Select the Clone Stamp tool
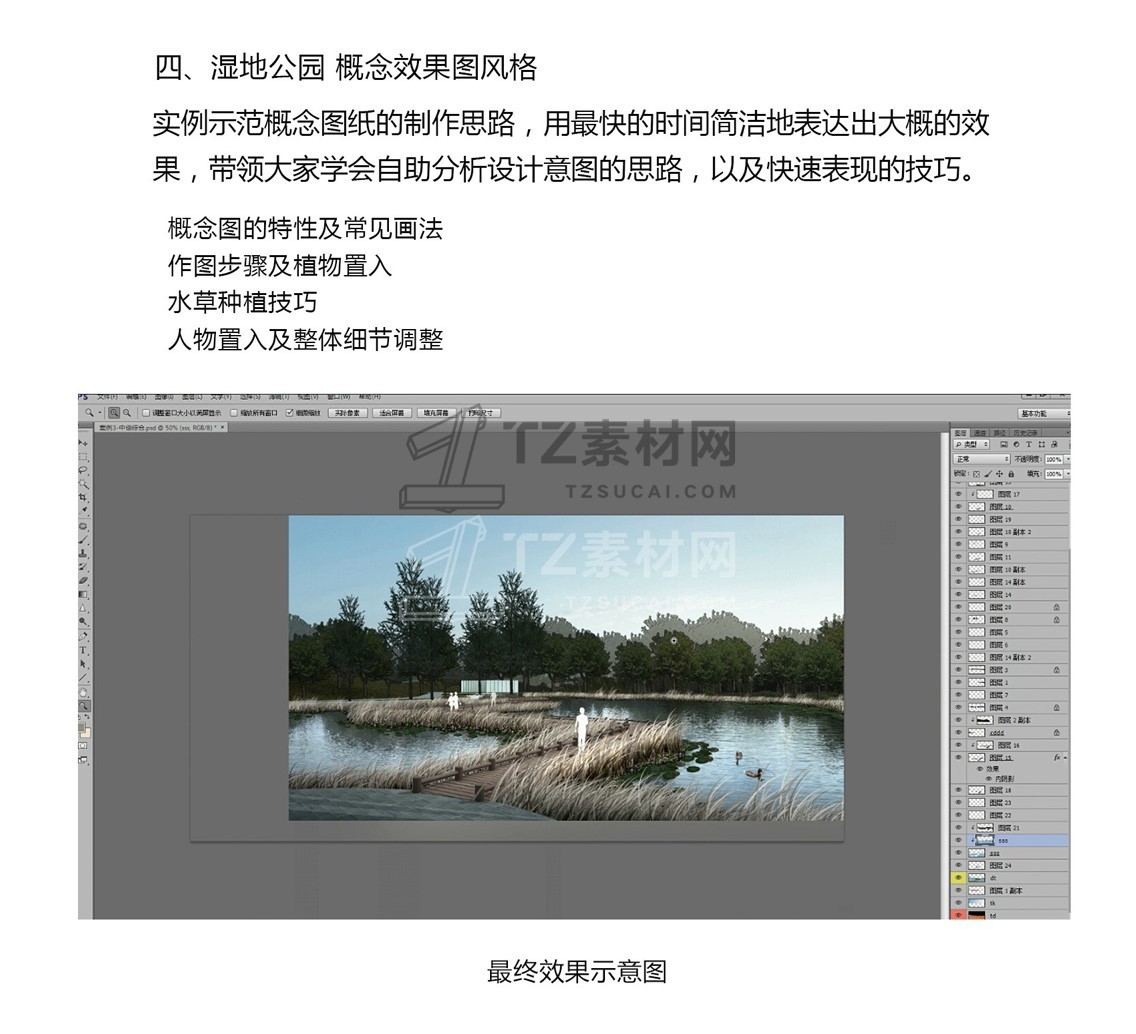 (x=83, y=553)
